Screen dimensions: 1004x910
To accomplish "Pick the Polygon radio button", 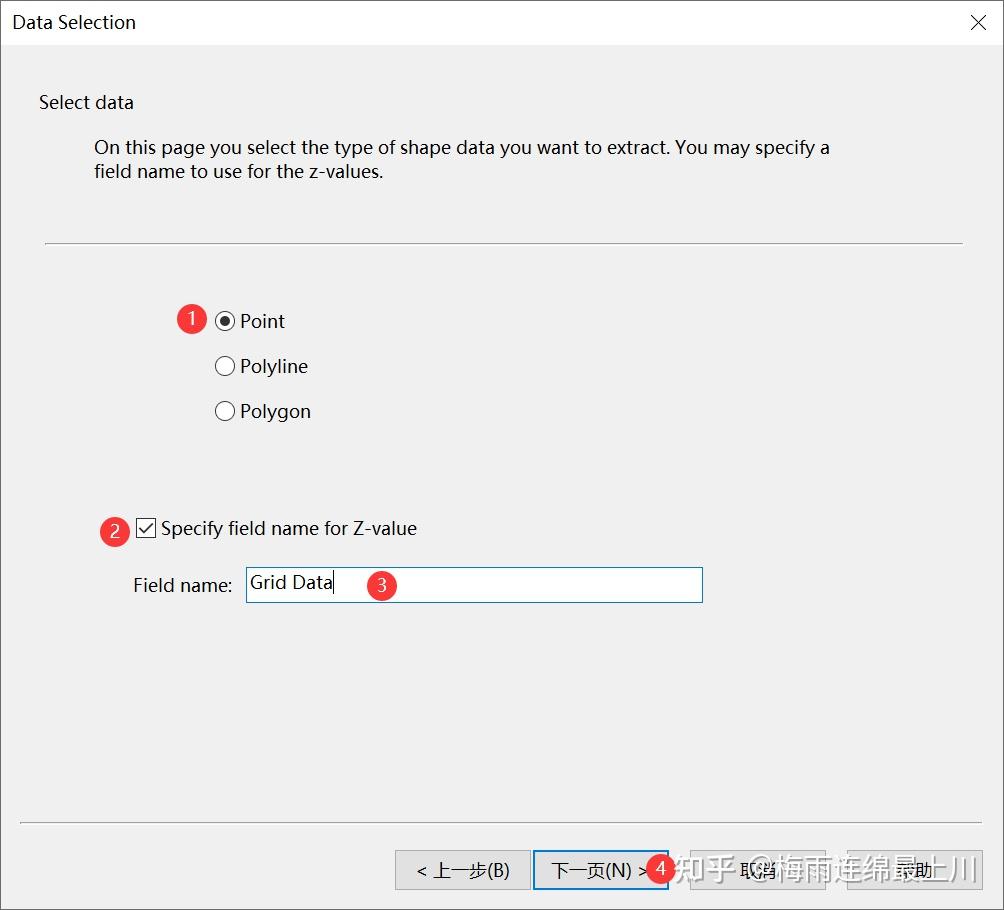I will [x=225, y=411].
